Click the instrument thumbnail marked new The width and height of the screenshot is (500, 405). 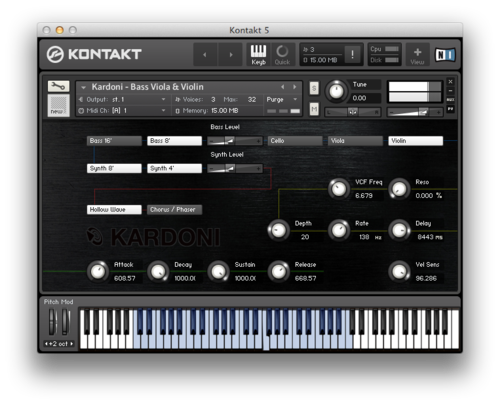(x=58, y=105)
